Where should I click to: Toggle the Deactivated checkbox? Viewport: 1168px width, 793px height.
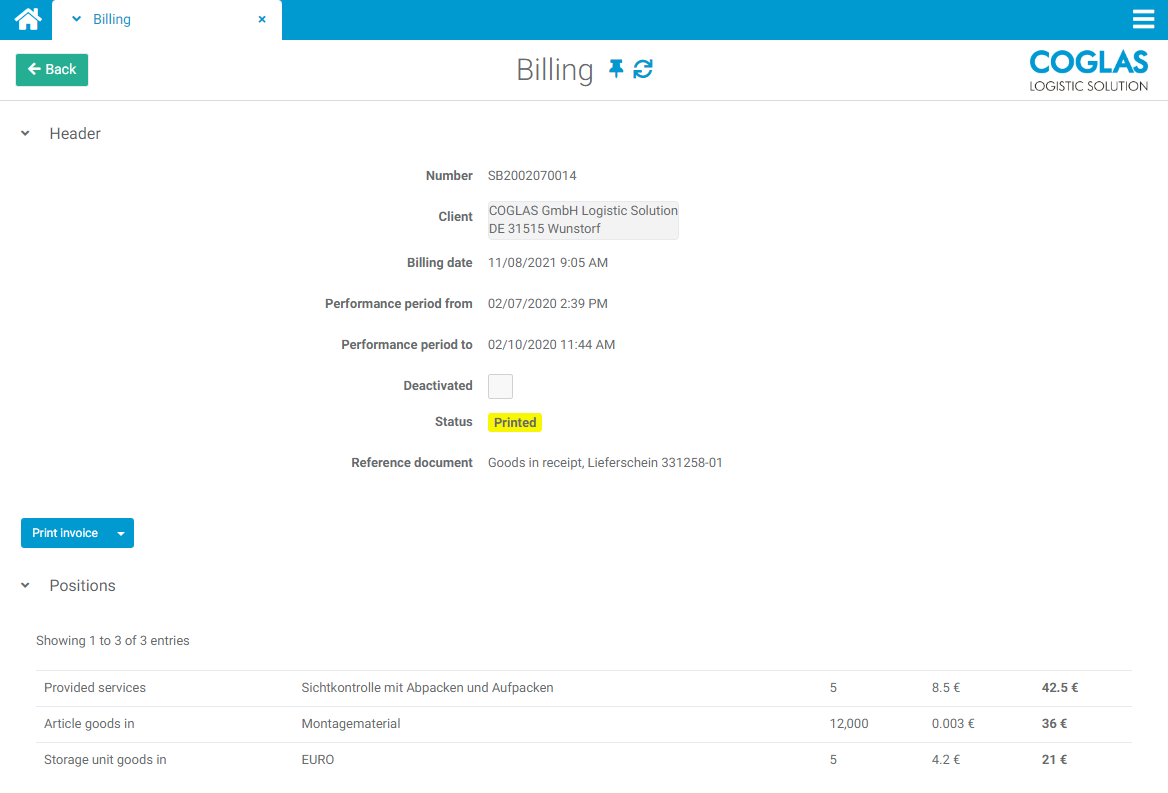coord(500,386)
